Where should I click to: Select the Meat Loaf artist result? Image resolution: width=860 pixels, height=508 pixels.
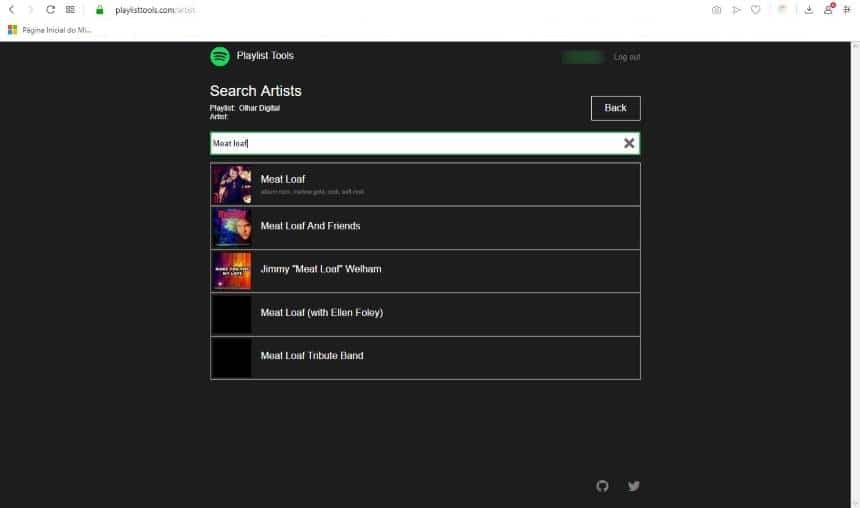(425, 184)
